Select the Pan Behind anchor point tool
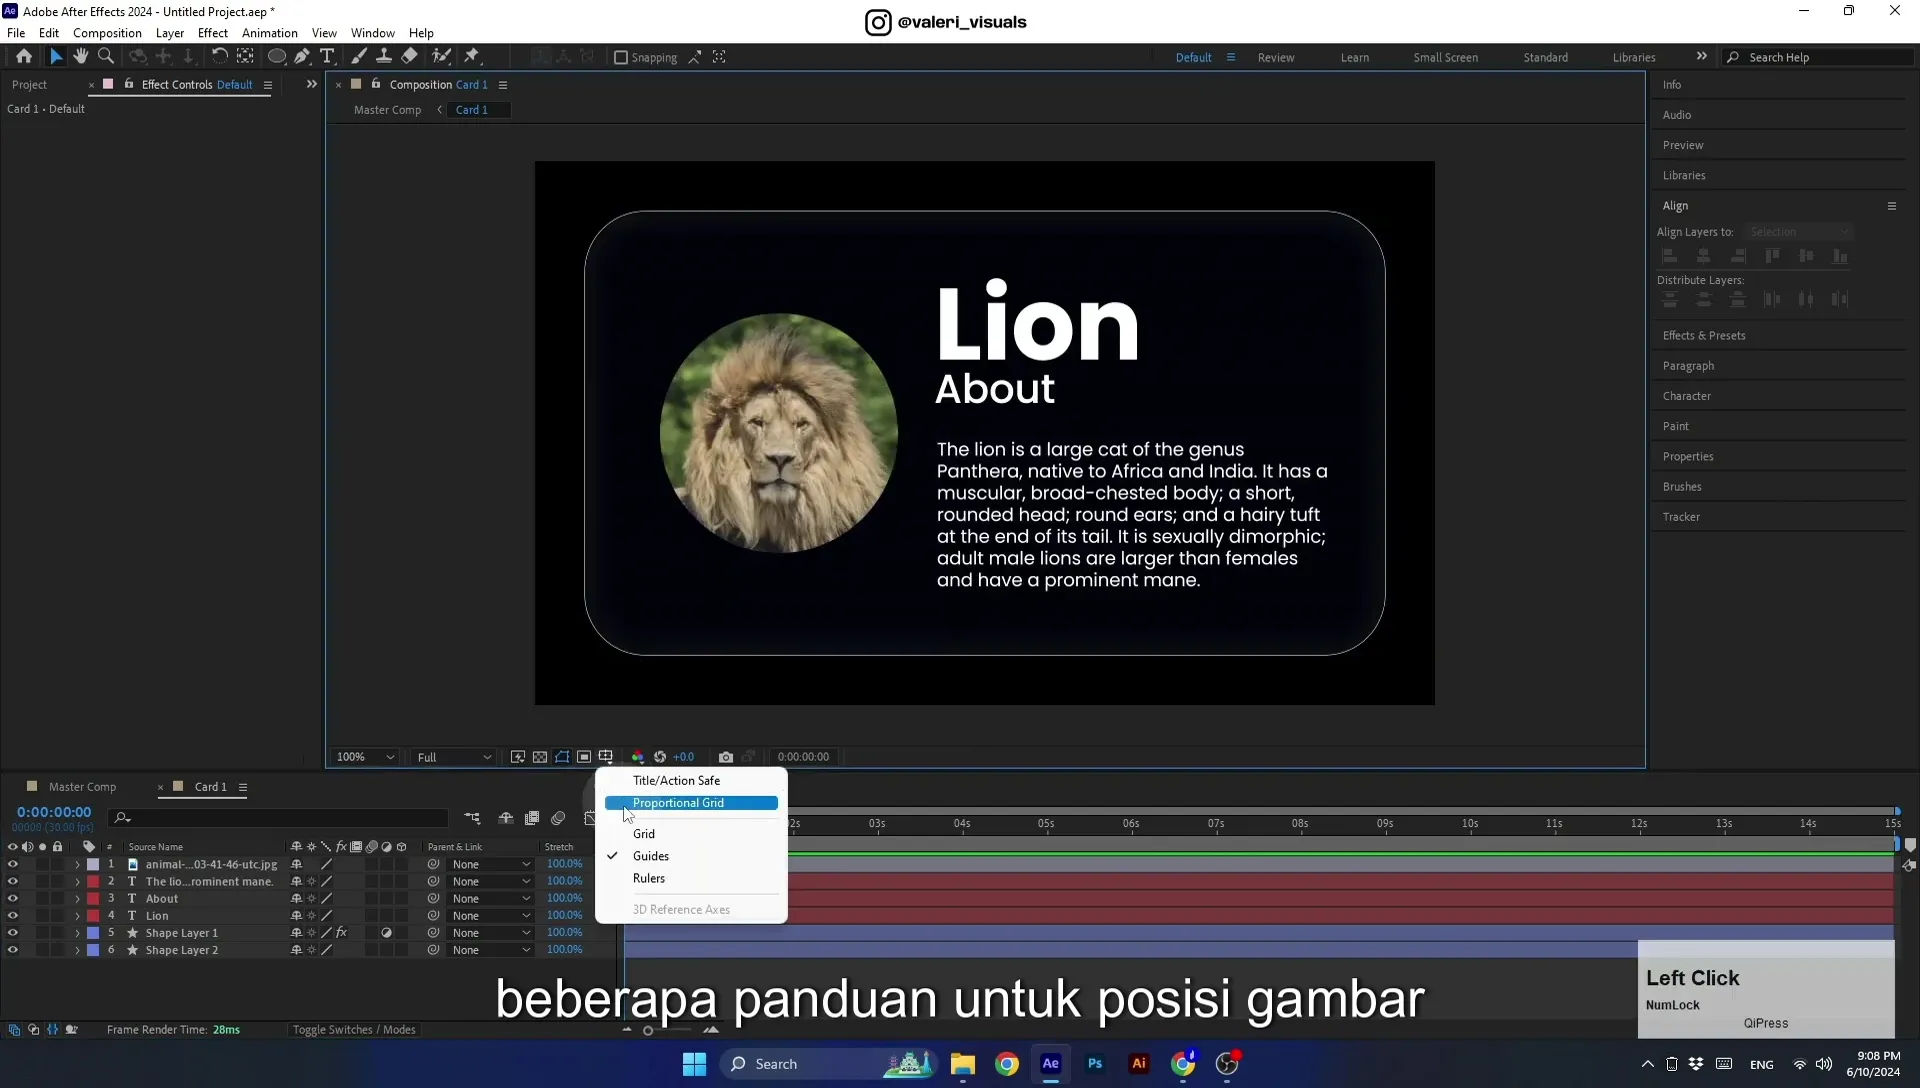Screen dimensions: 1920x1088 [x=245, y=57]
